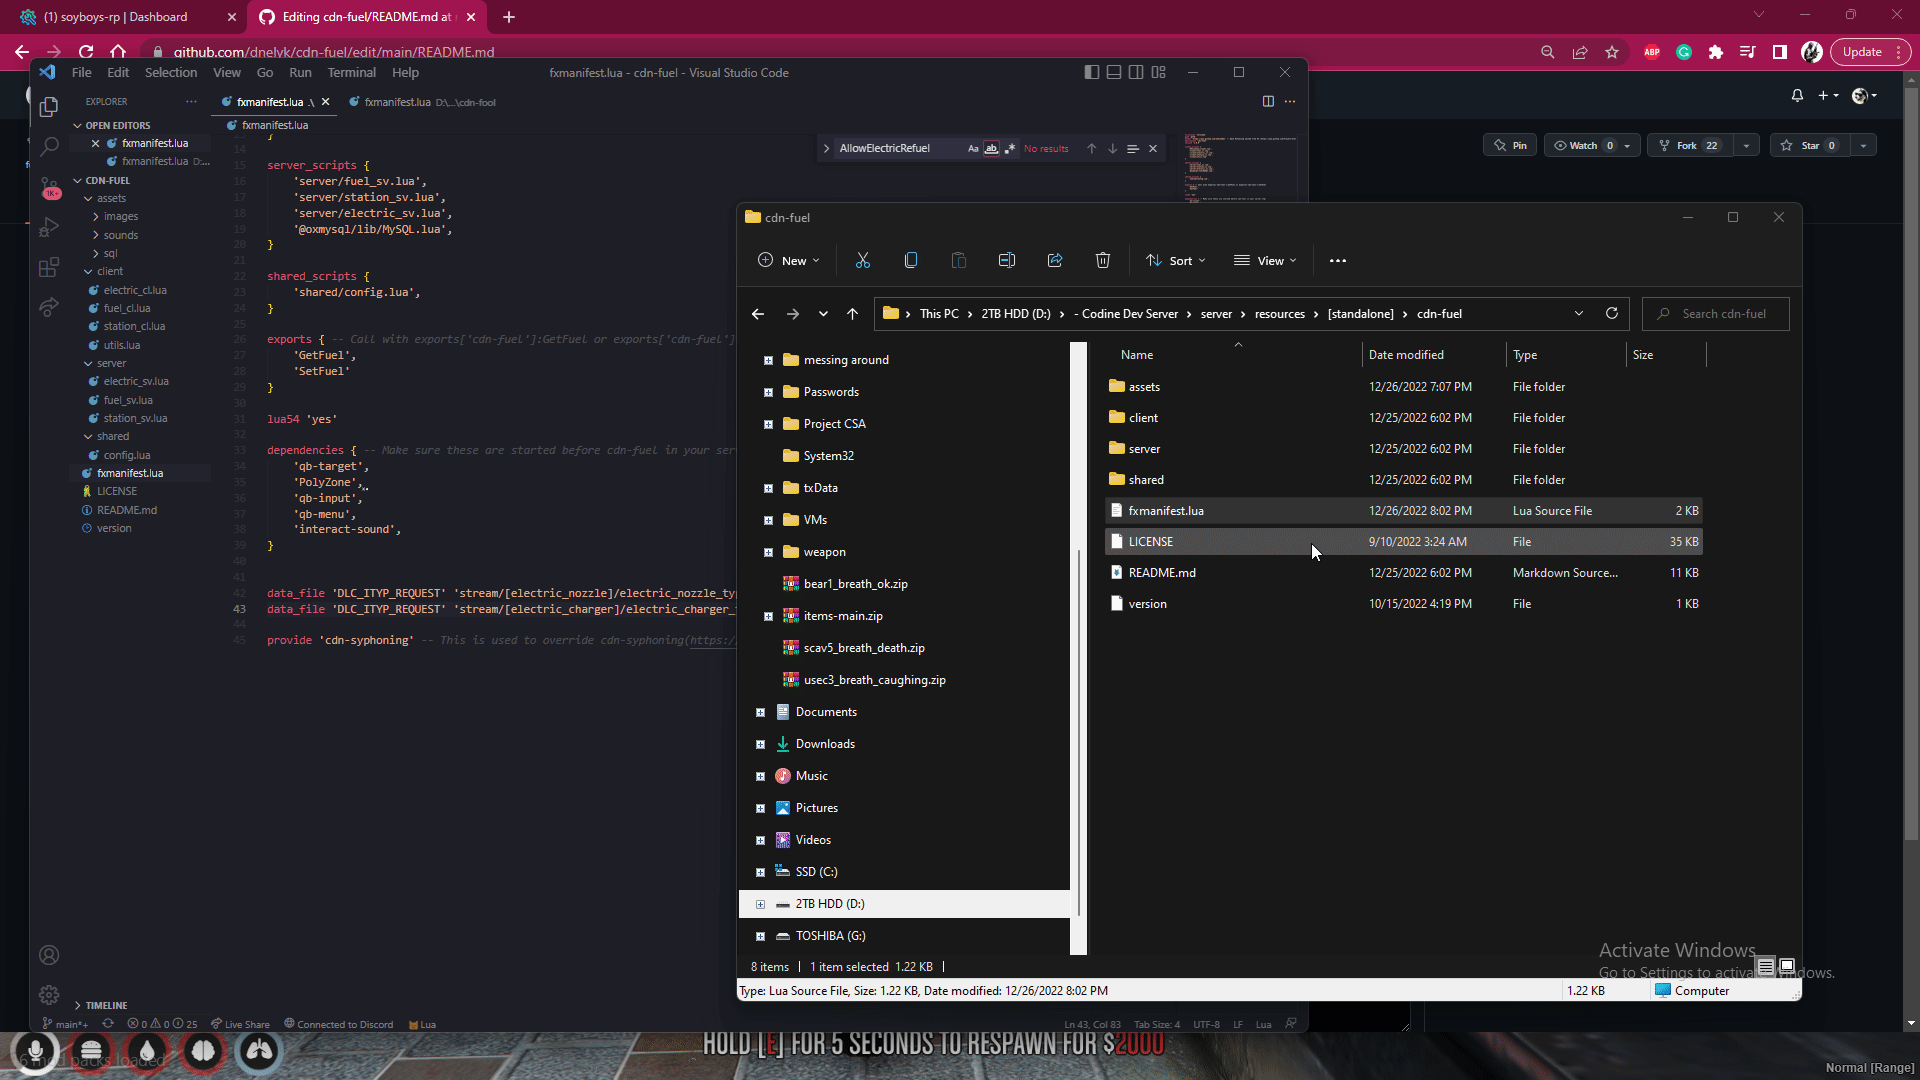
Task: Switch File Explorer to details view layout
Action: pyautogui.click(x=1766, y=966)
